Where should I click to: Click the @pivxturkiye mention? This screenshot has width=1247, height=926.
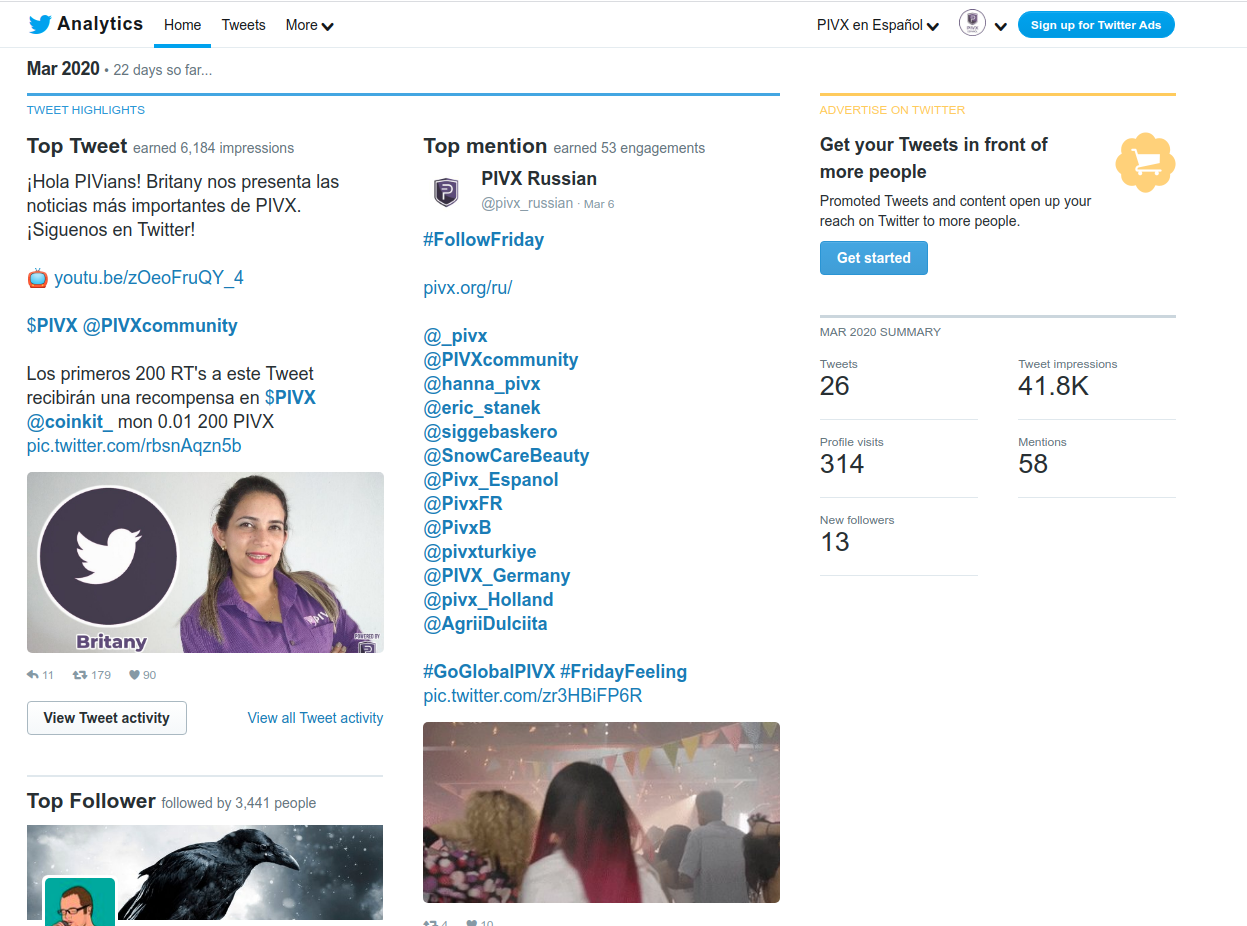click(480, 552)
